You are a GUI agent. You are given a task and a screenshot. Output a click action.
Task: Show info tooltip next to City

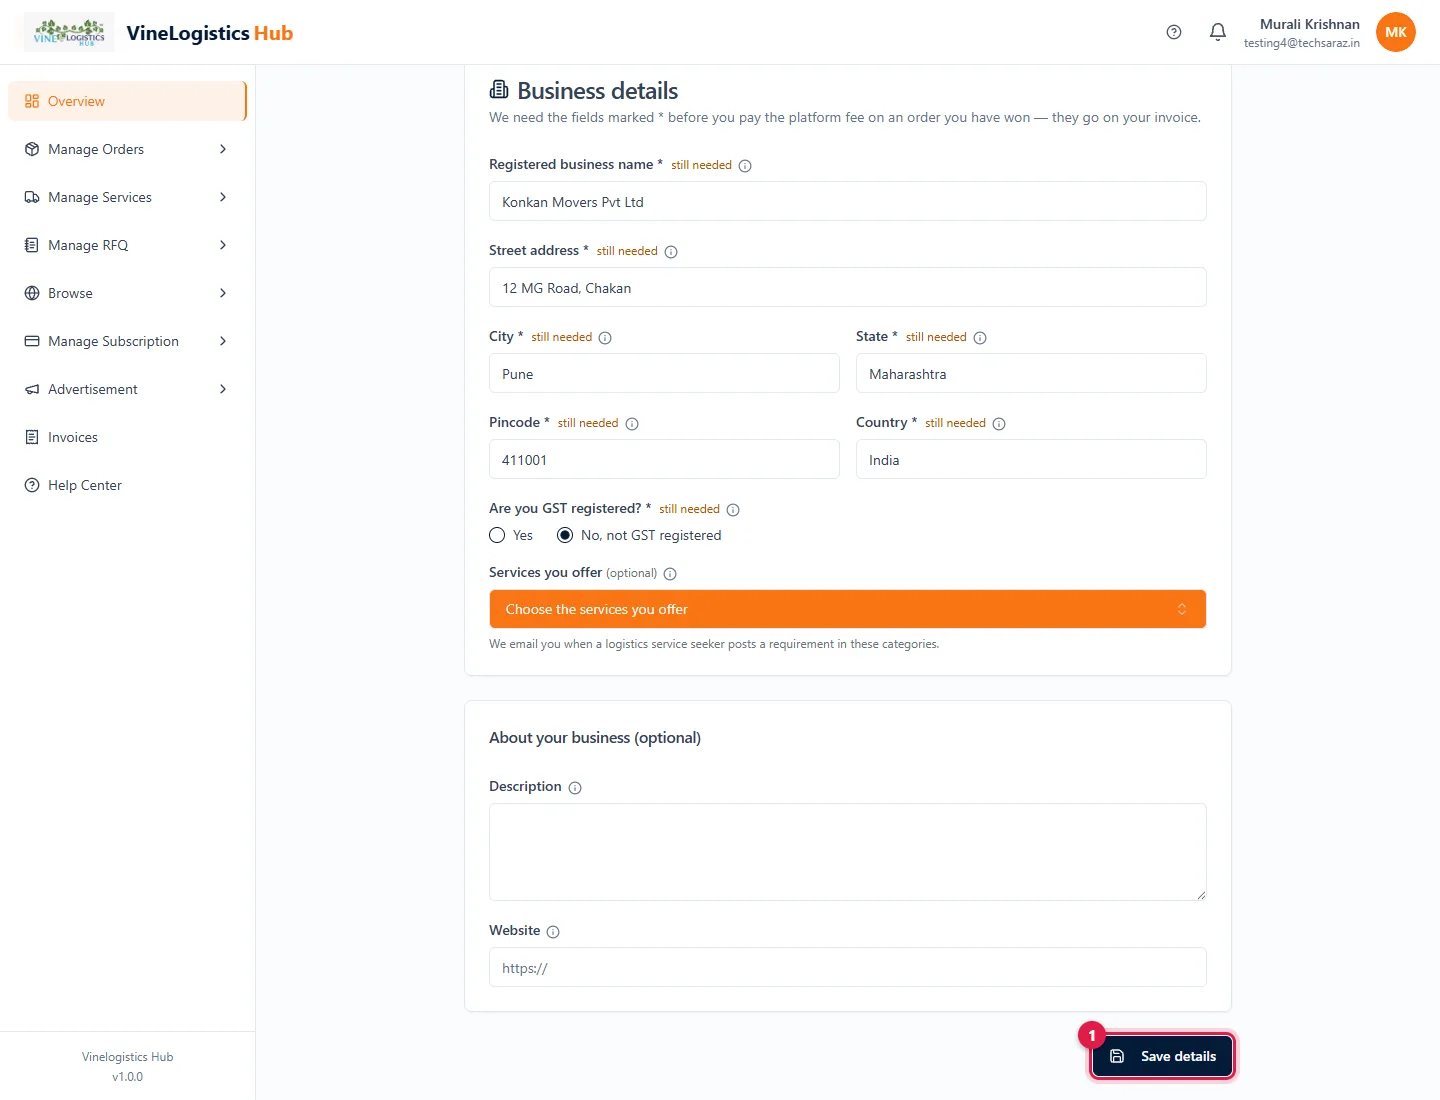[x=605, y=338]
